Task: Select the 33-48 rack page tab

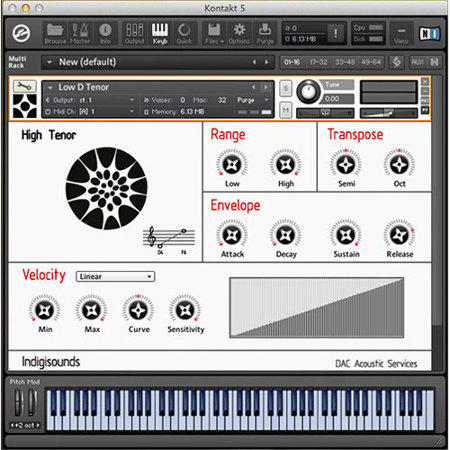Action: [345, 62]
